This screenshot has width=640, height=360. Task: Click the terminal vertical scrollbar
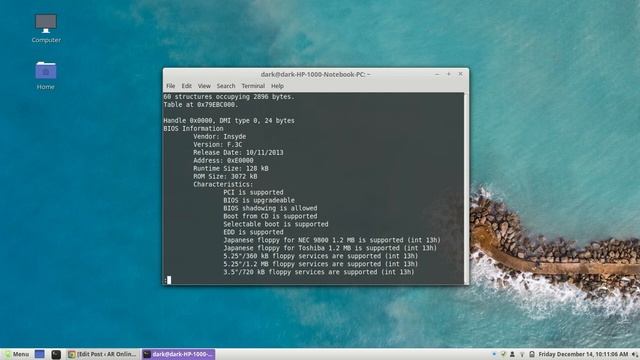[466, 188]
